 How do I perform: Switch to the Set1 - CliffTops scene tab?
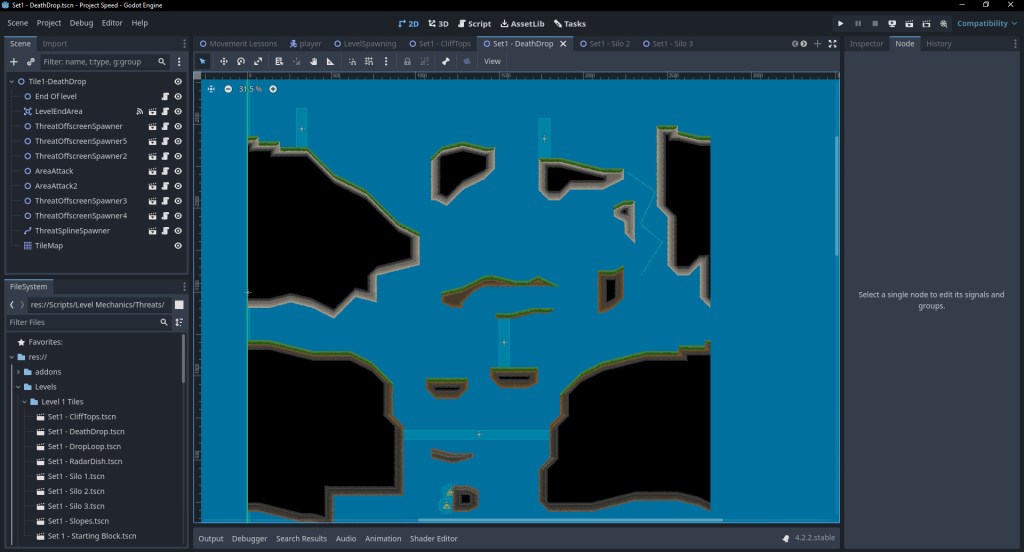click(438, 44)
